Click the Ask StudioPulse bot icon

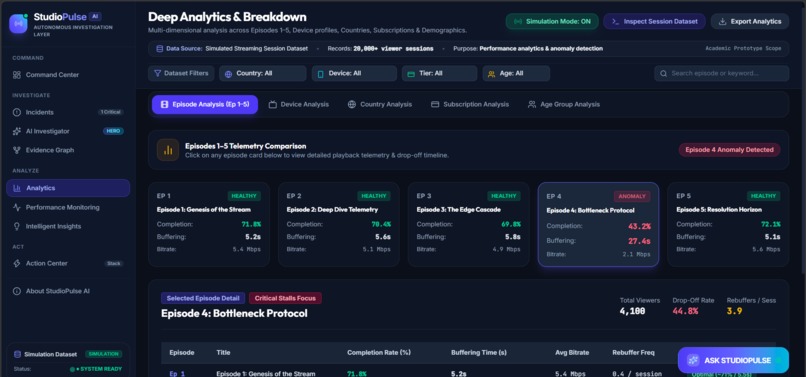[693, 361]
